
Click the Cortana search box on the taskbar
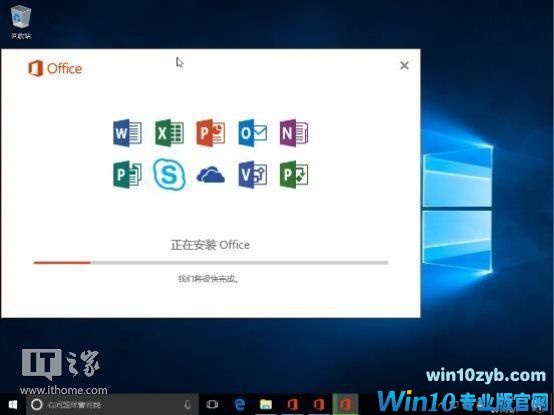tap(112, 404)
